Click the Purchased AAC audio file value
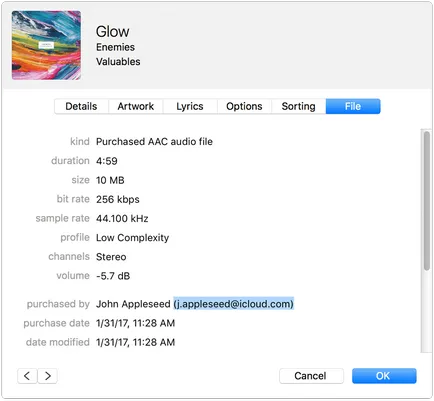Screen dimensions: 434x401 154,142
